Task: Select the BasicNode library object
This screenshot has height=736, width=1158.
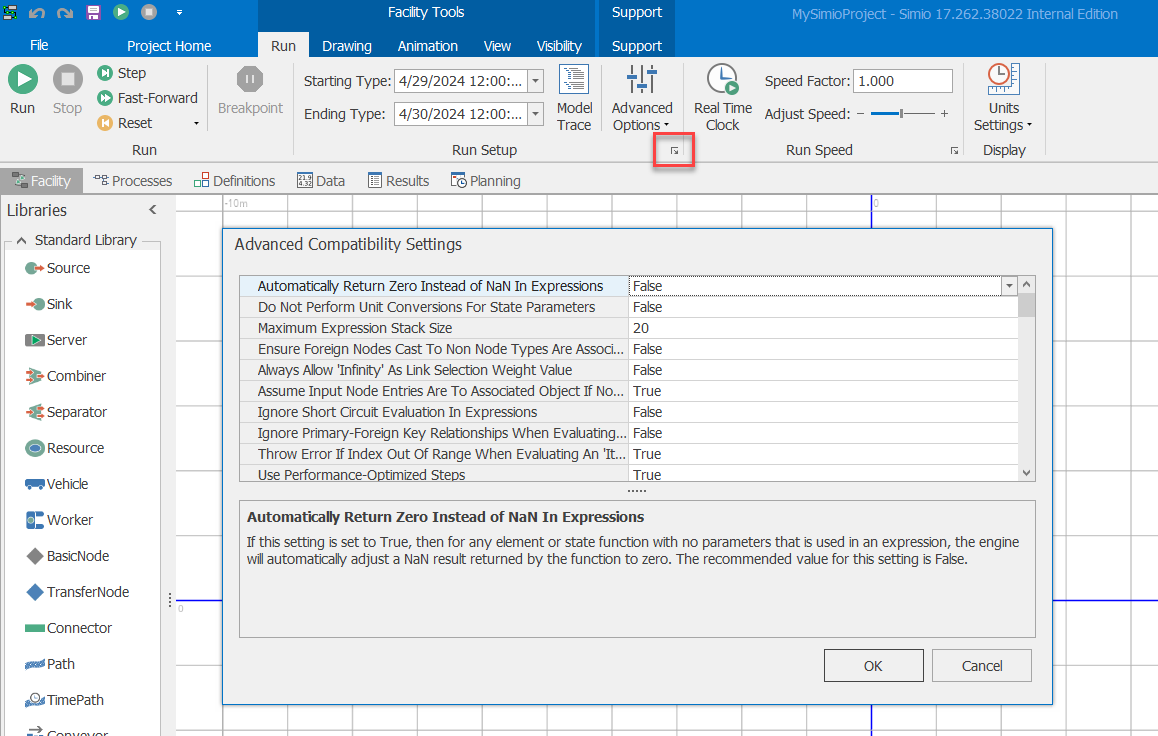Action: point(67,557)
